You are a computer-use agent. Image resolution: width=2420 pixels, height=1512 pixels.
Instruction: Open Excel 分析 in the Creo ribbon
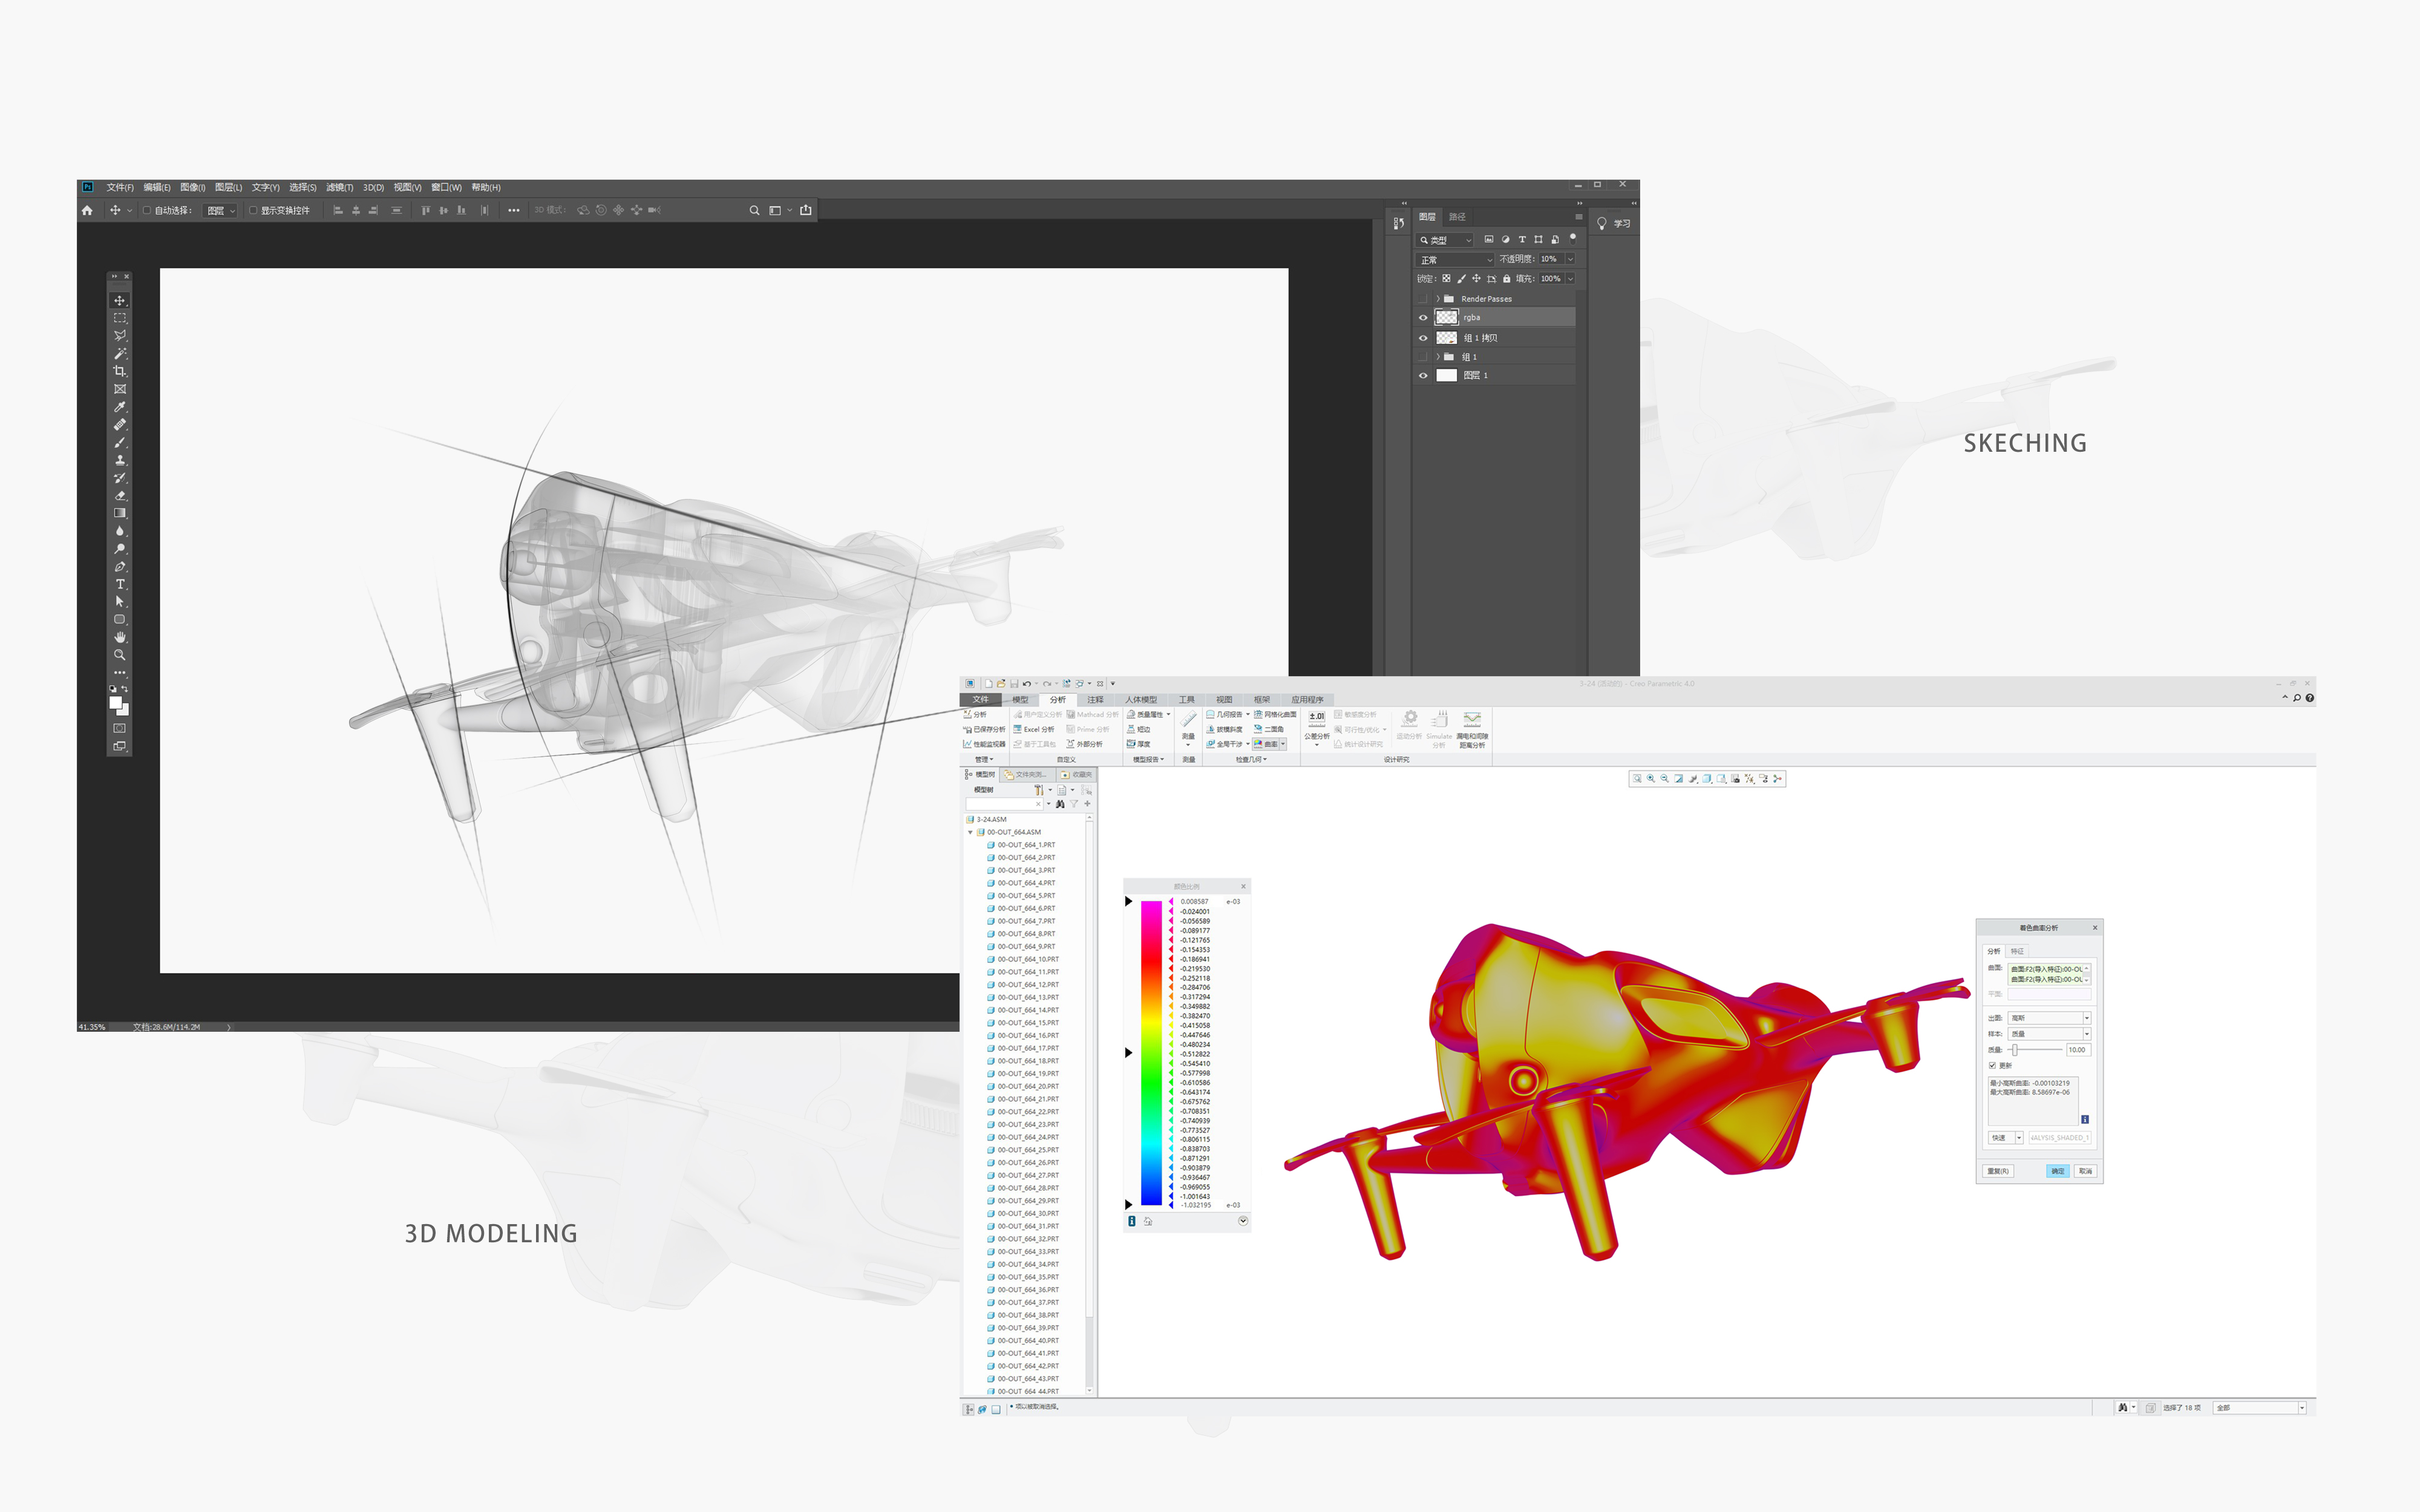click(1035, 730)
